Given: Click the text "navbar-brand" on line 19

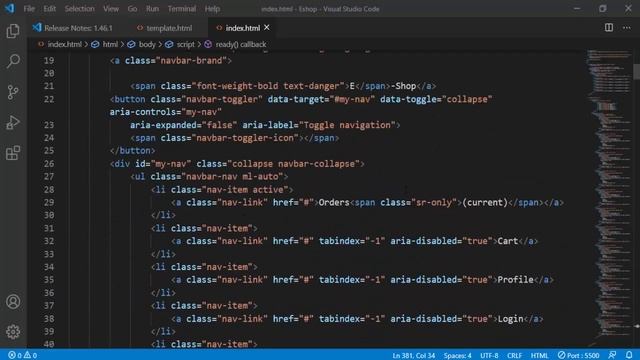Looking at the screenshot, I should [x=191, y=60].
